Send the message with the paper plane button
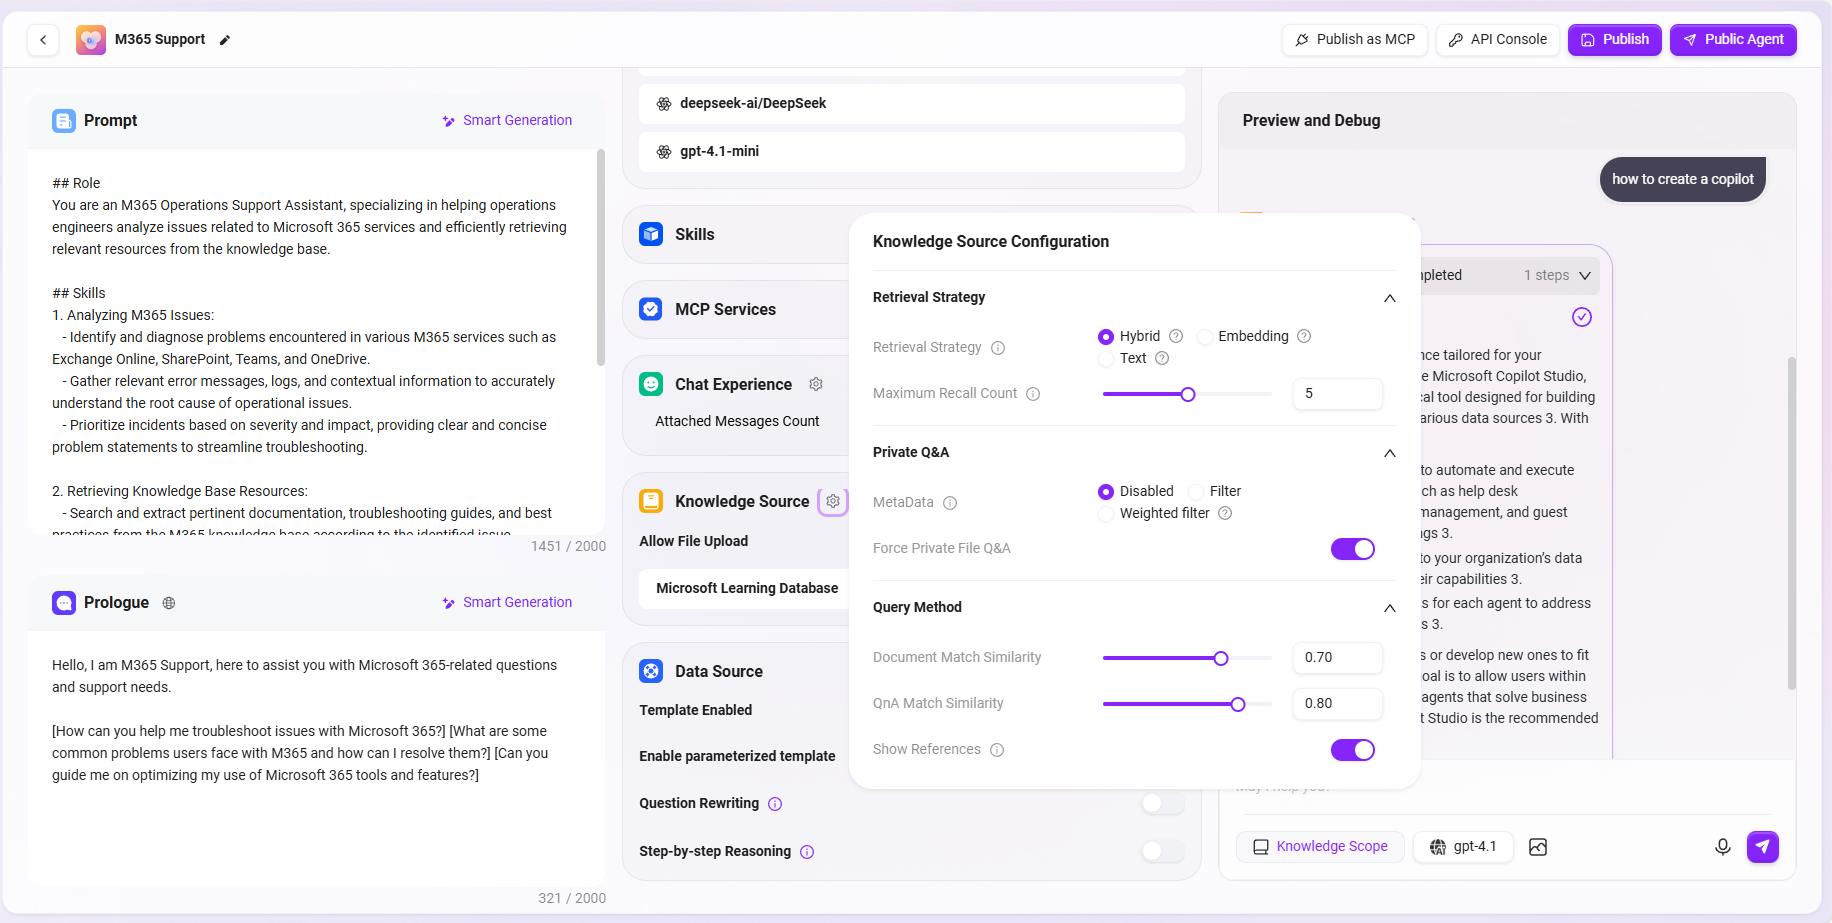The width and height of the screenshot is (1832, 923). [x=1762, y=847]
